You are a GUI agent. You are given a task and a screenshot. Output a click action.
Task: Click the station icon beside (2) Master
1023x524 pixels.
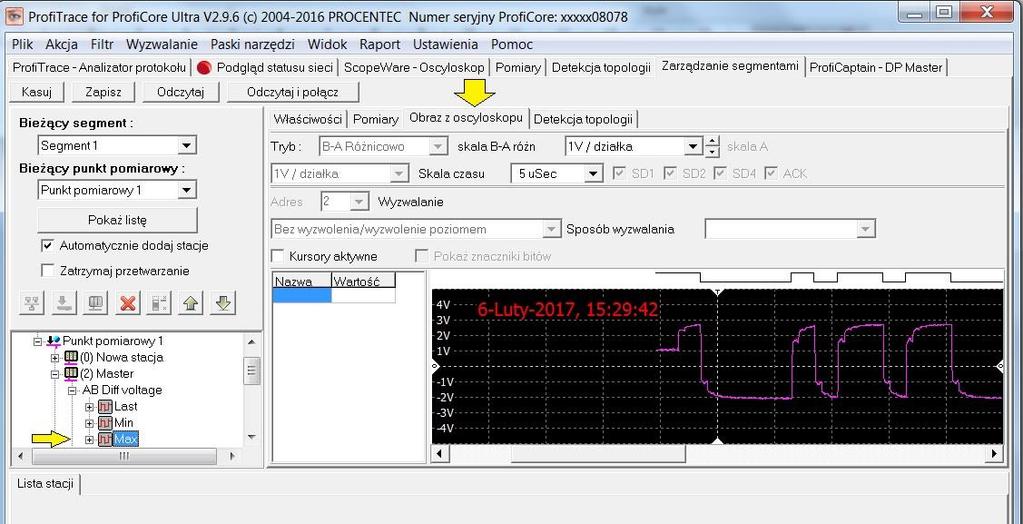pos(70,374)
